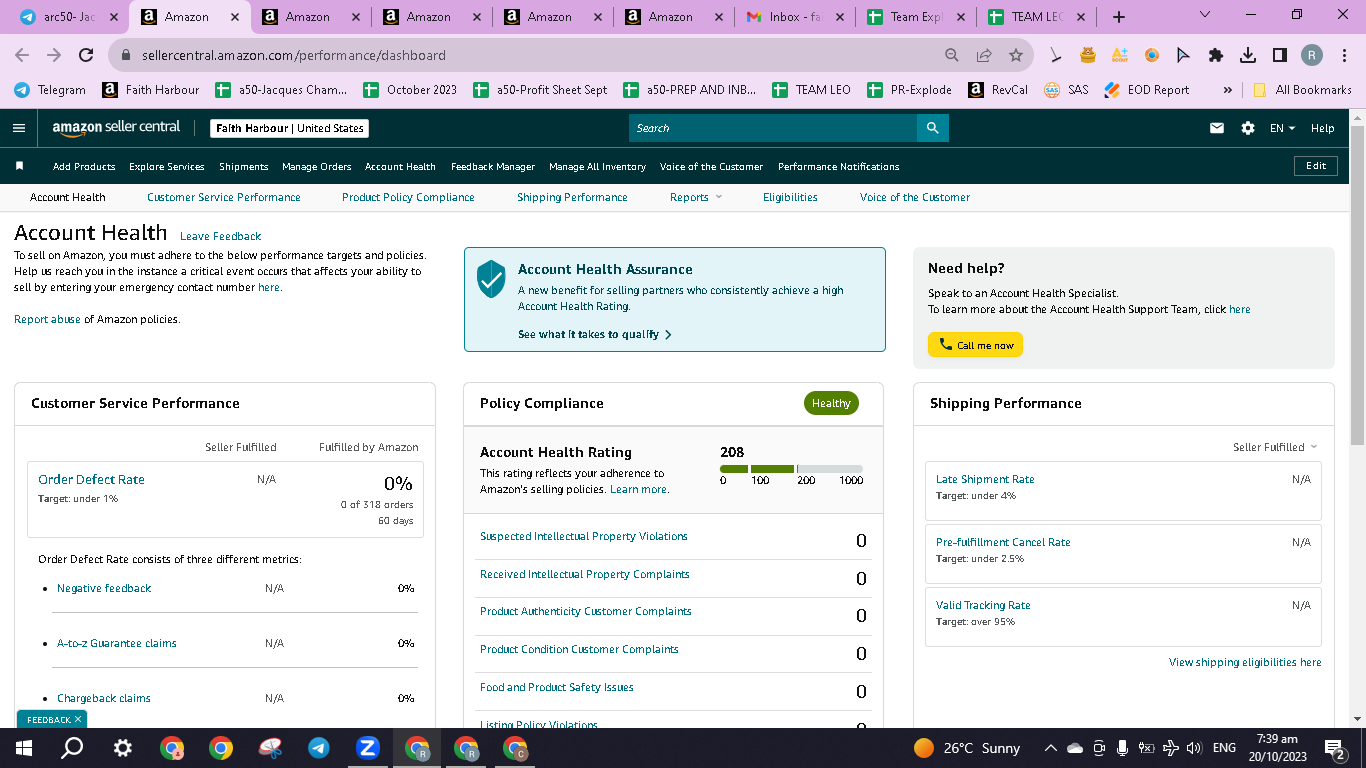Toggle the Chrome side panel icon
Viewport: 1366px width, 768px height.
1279,55
